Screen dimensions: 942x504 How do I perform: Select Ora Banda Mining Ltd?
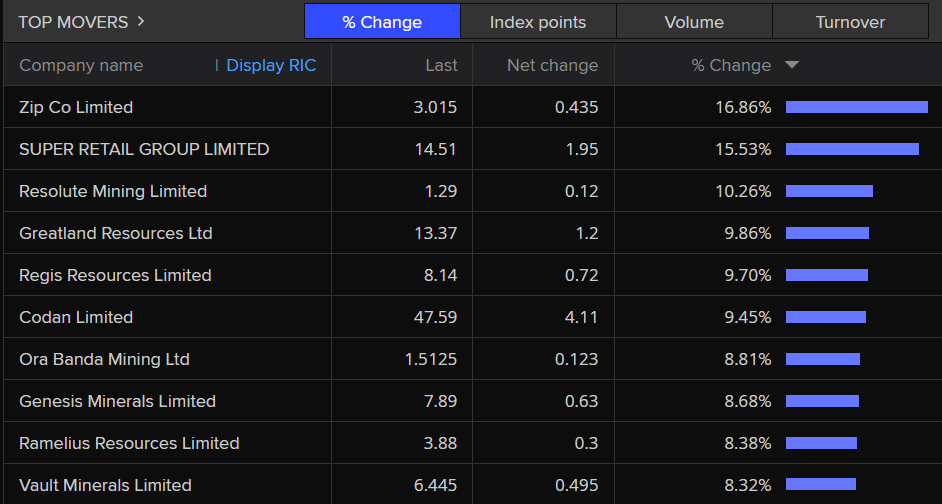pyautogui.click(x=105, y=359)
